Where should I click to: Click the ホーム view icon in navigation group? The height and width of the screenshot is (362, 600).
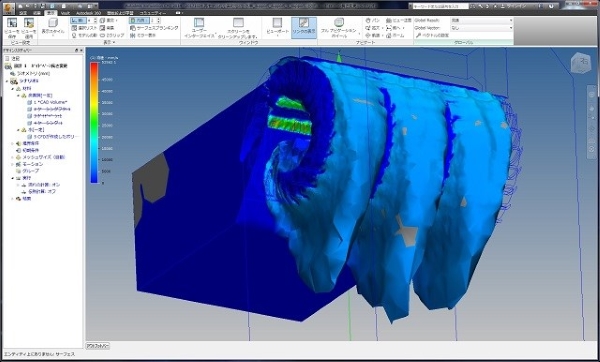coord(396,35)
